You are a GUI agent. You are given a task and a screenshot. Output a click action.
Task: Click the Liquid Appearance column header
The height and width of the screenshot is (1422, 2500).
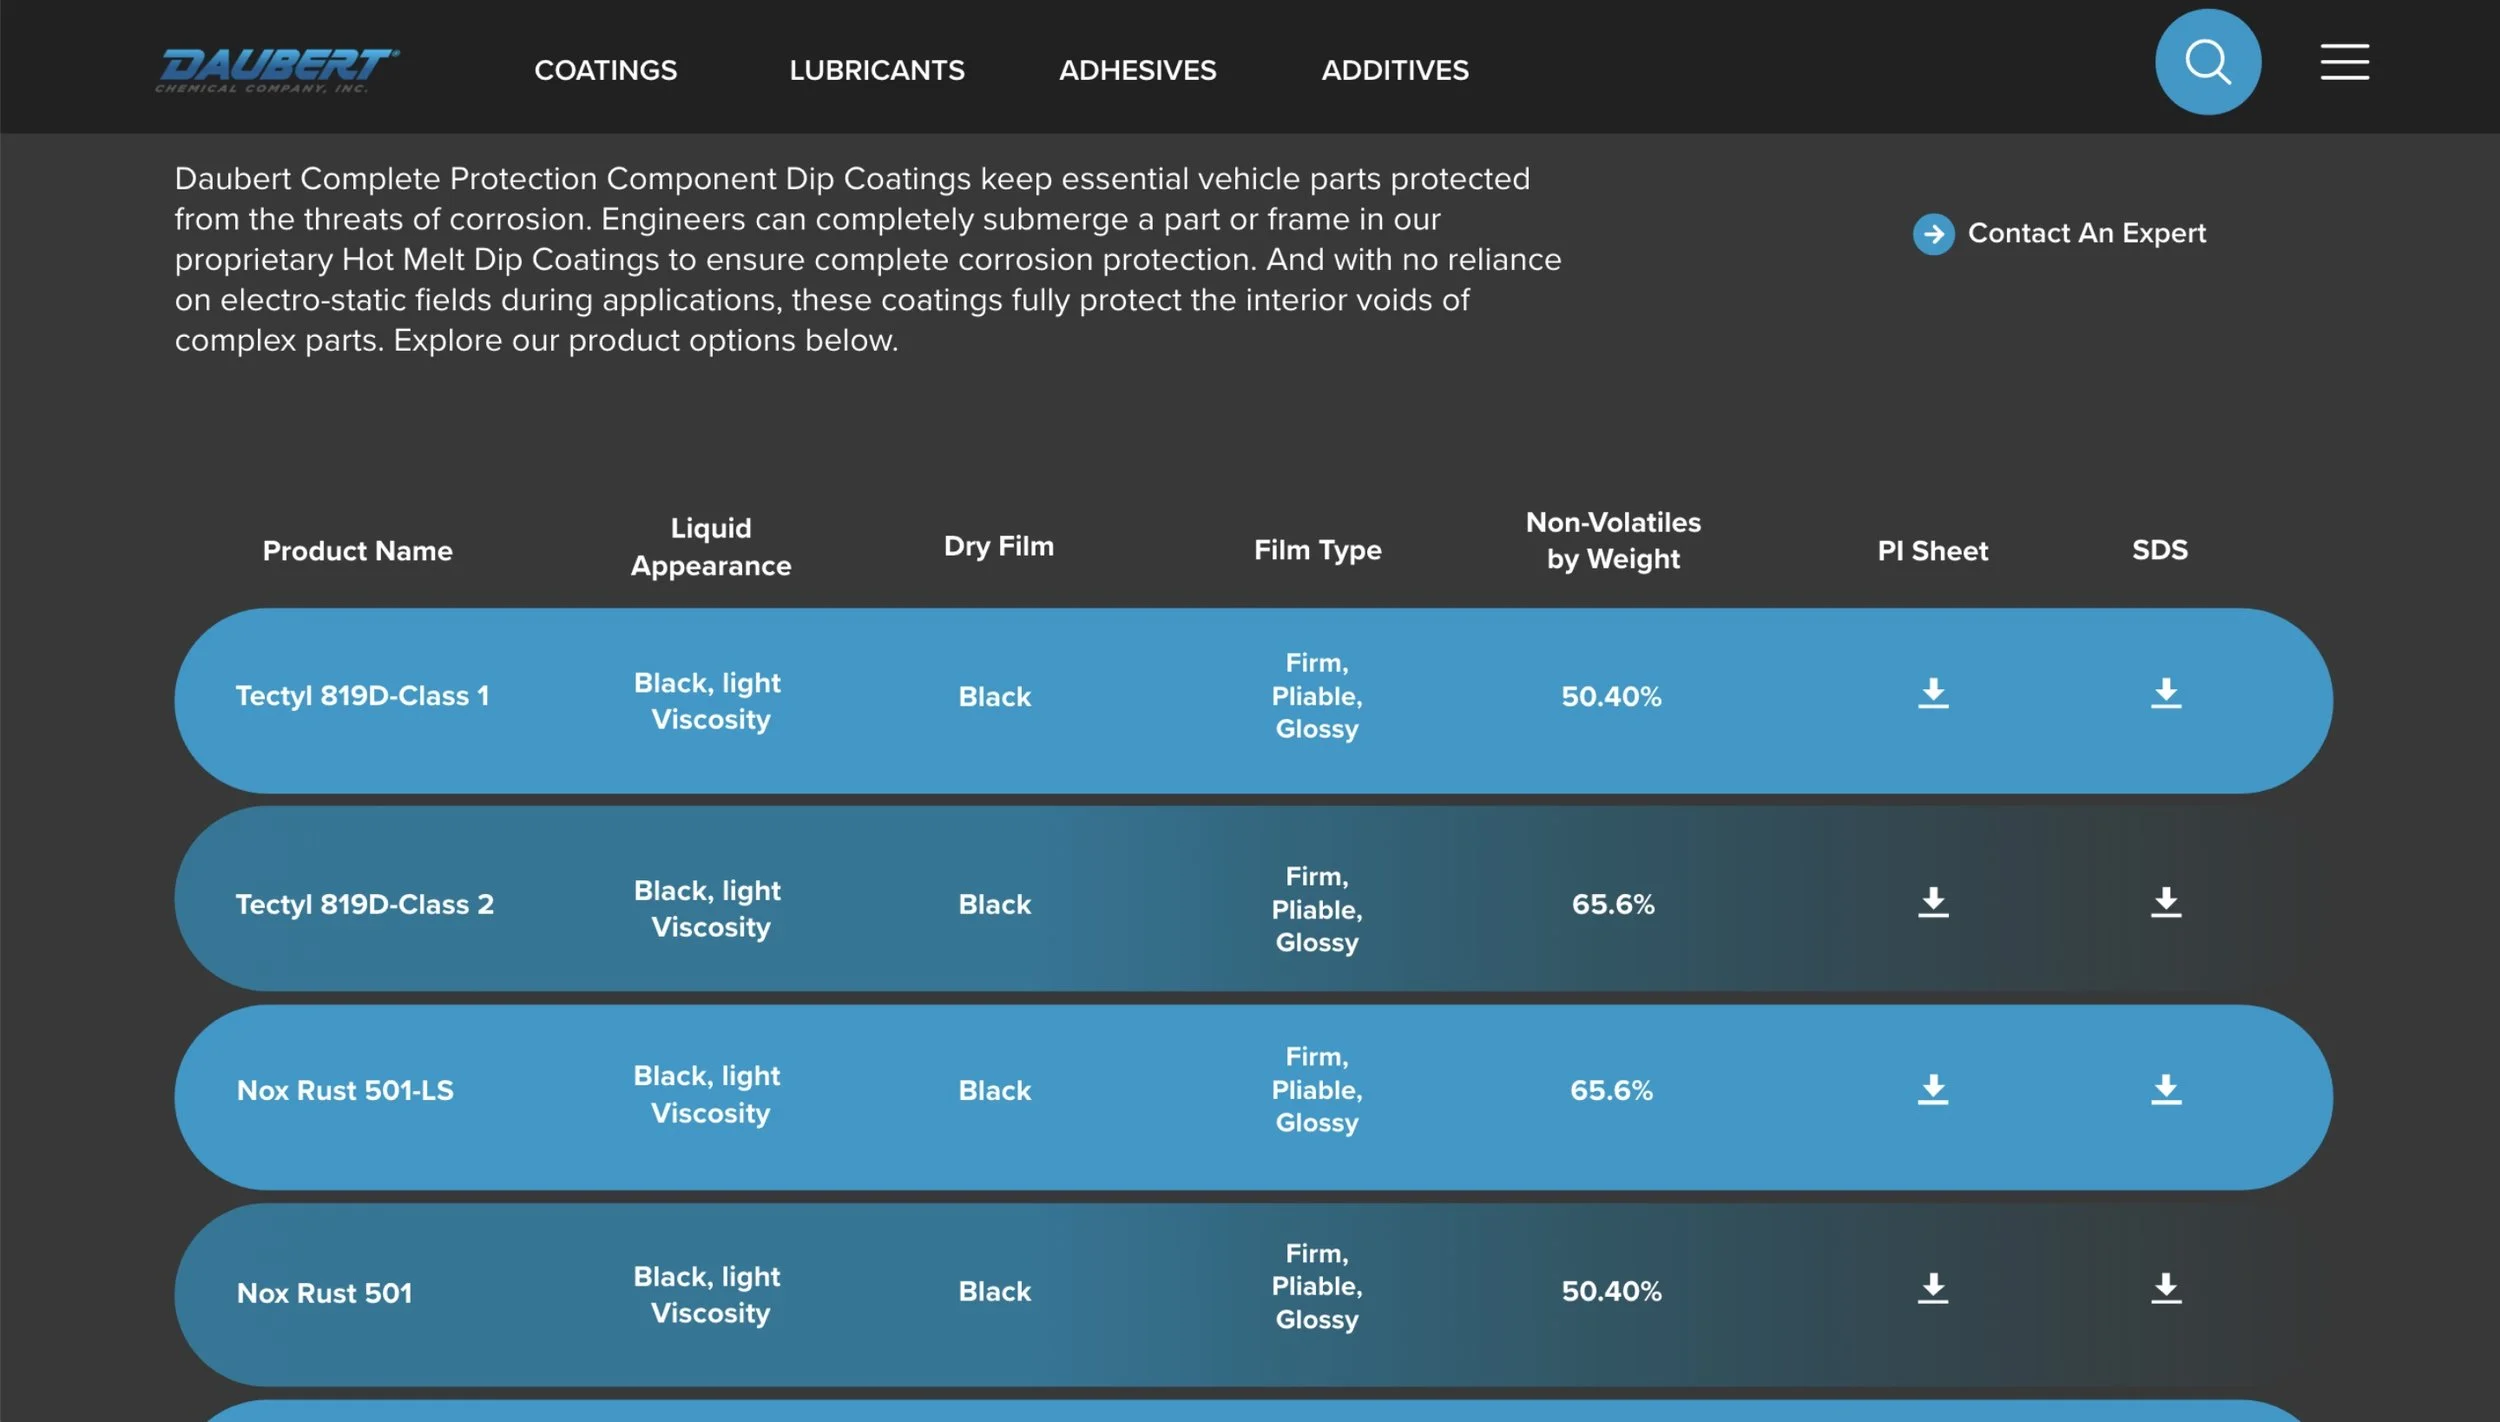[711, 547]
